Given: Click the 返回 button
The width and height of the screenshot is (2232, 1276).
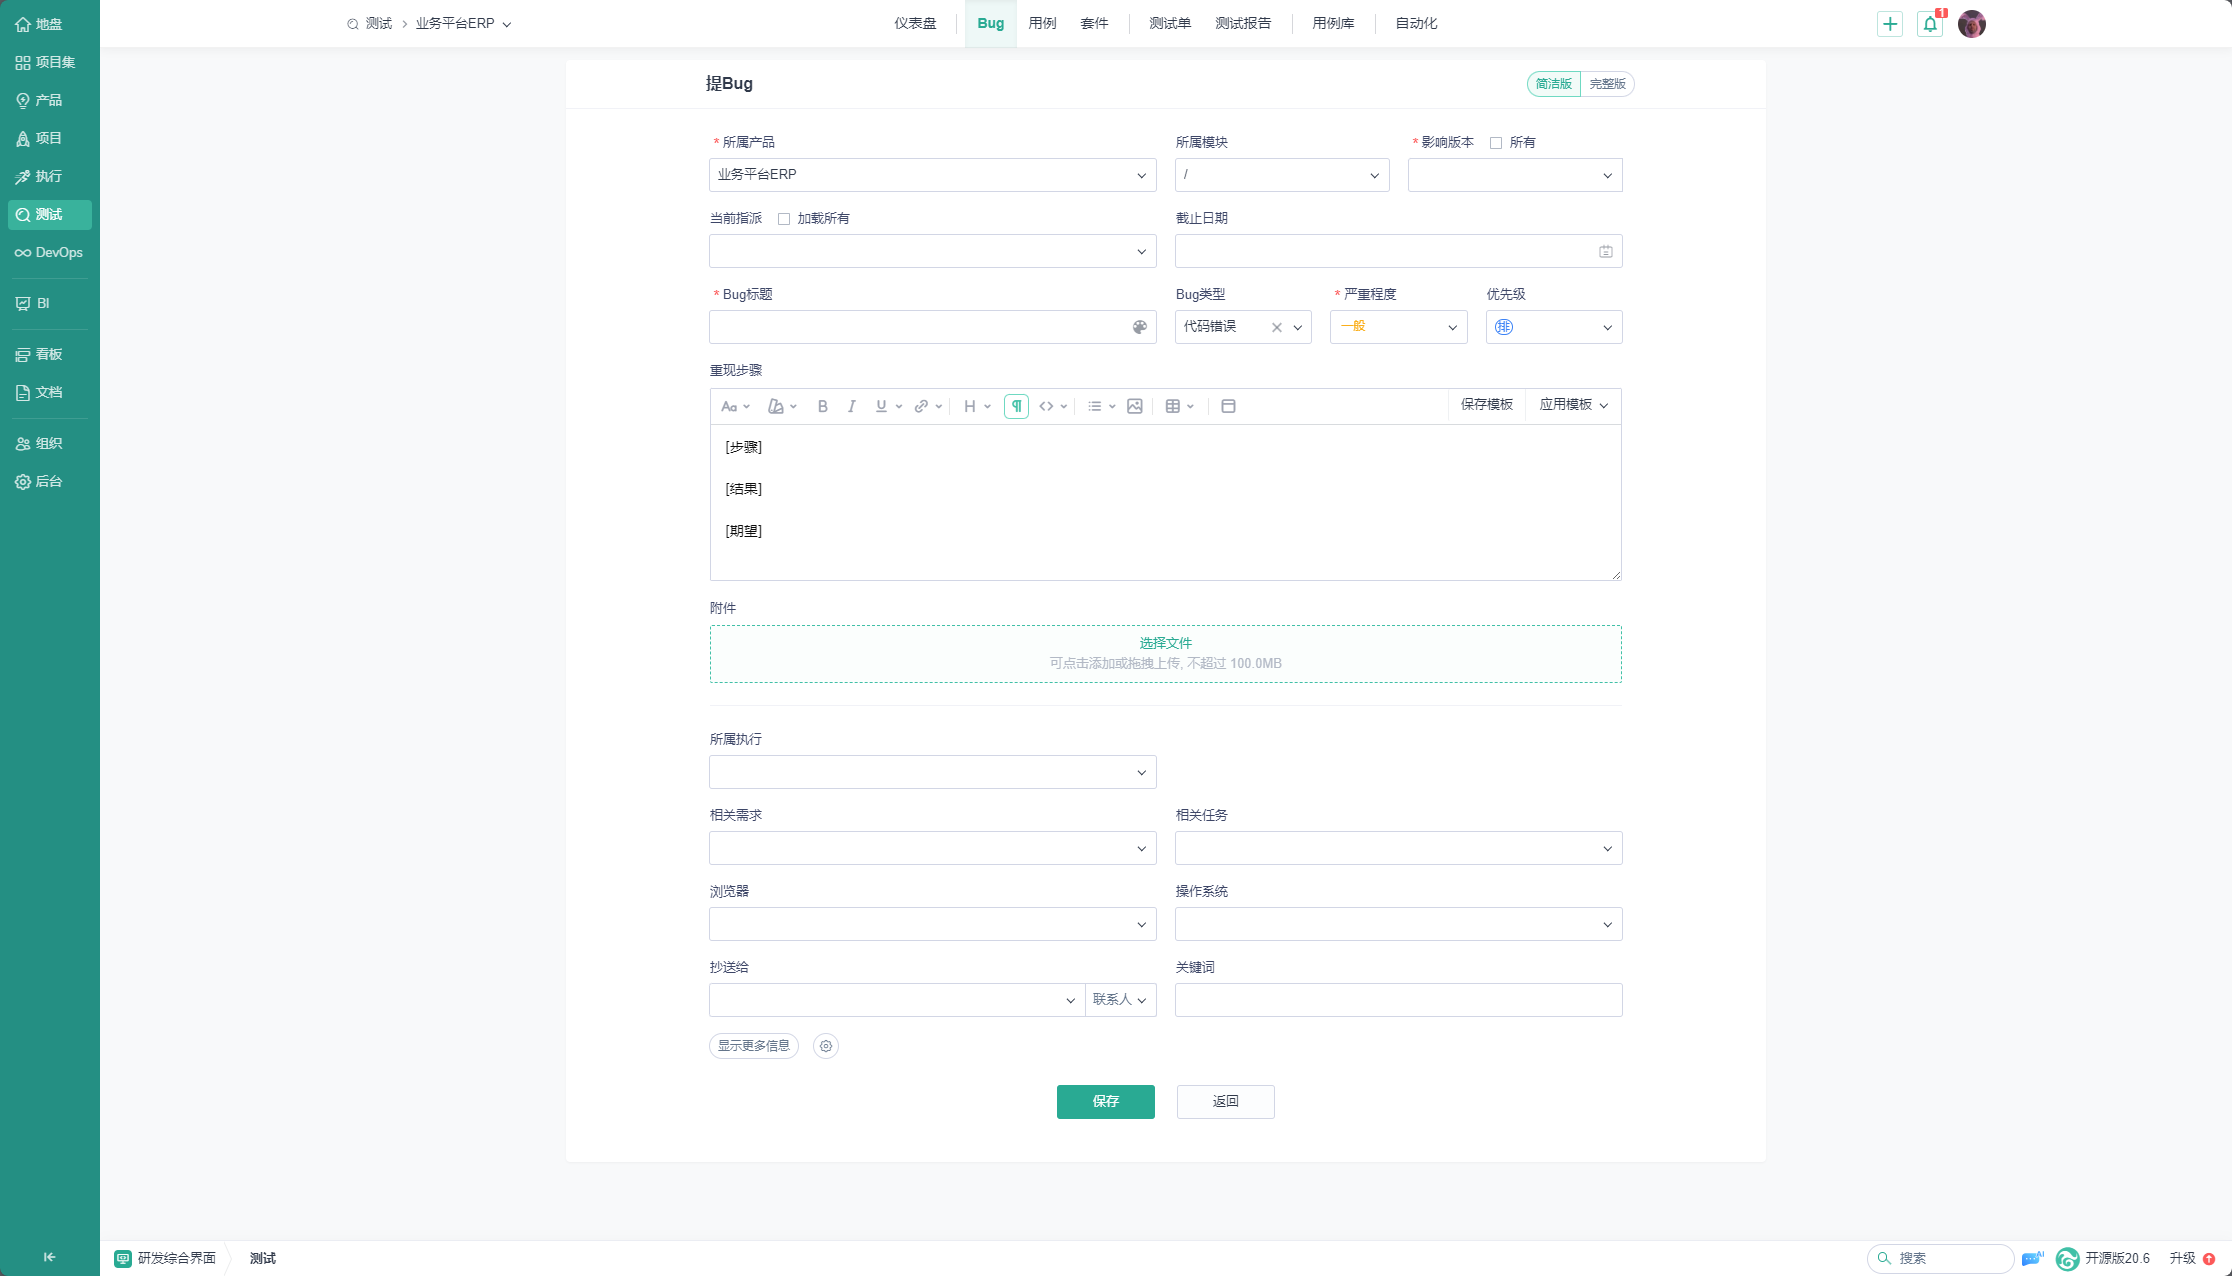Looking at the screenshot, I should coord(1225,1101).
